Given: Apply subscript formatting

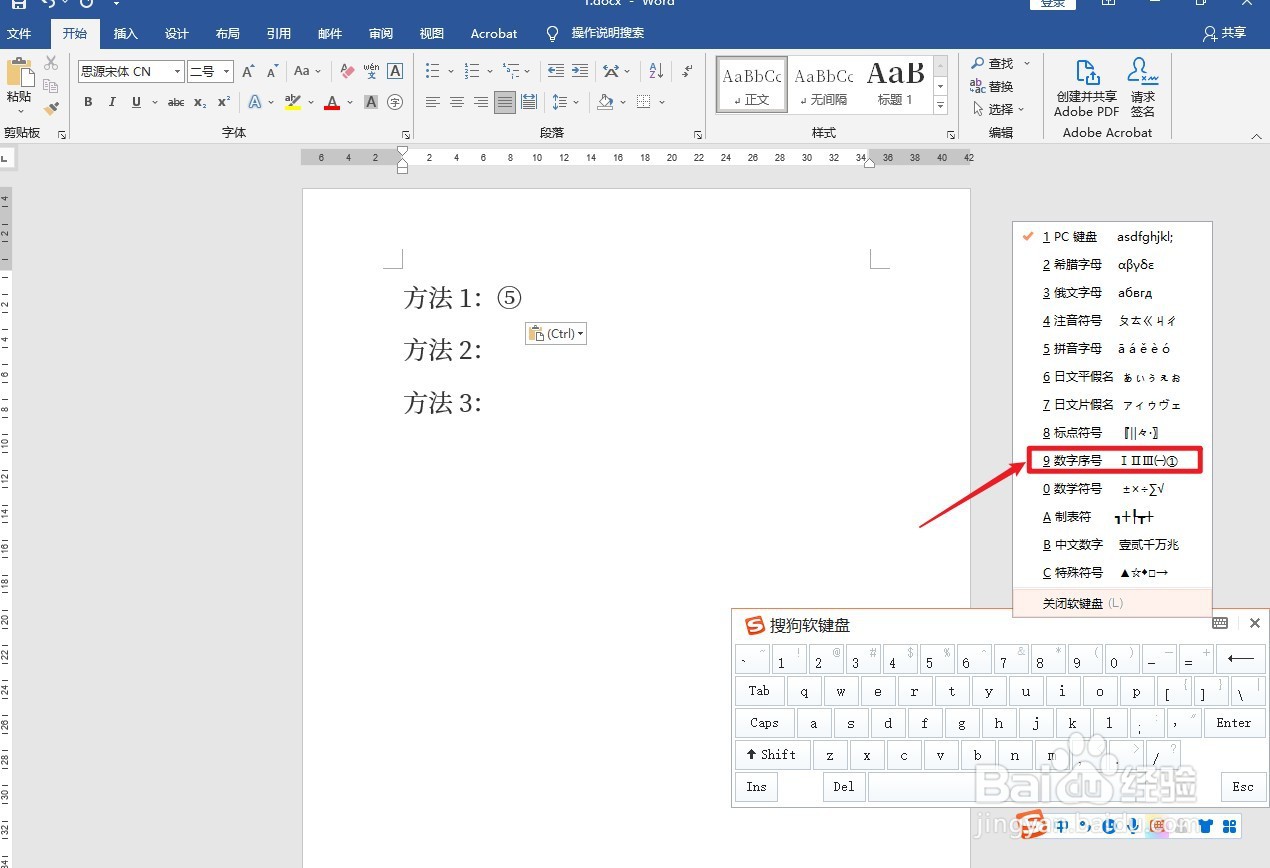Looking at the screenshot, I should point(200,102).
